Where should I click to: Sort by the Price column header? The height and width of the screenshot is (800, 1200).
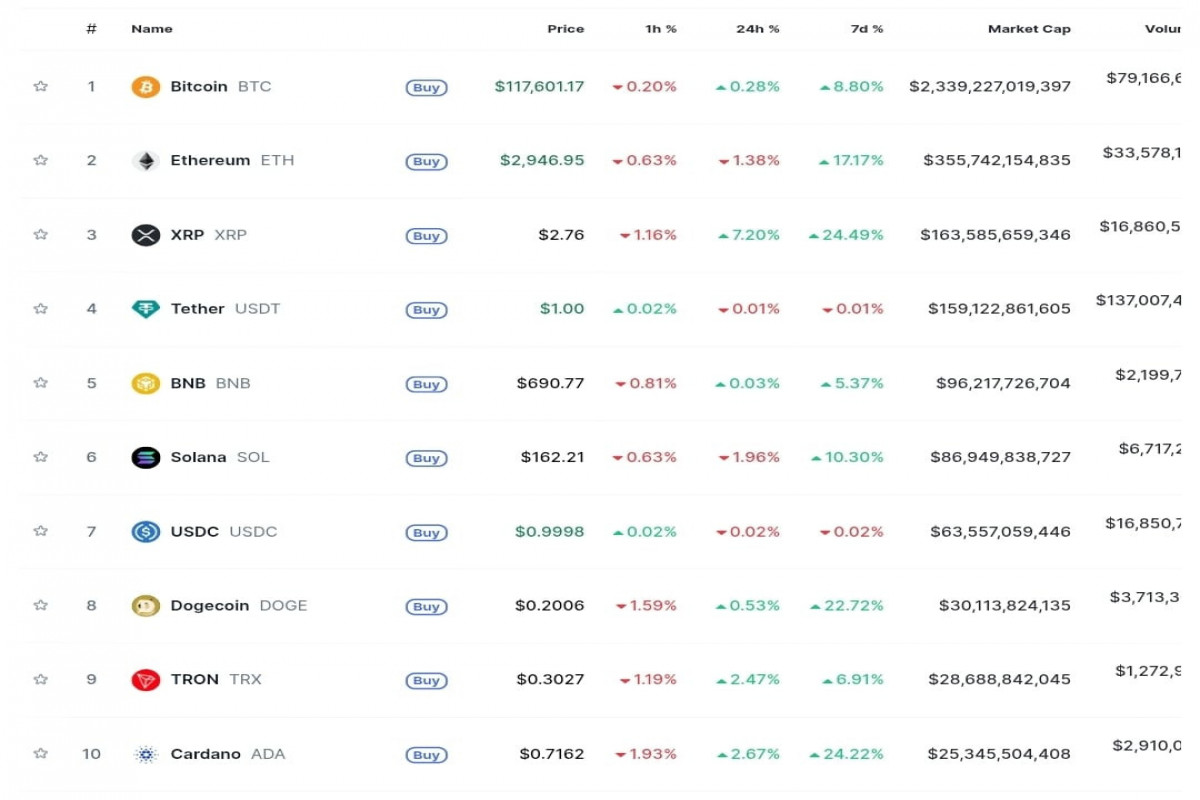tap(565, 29)
